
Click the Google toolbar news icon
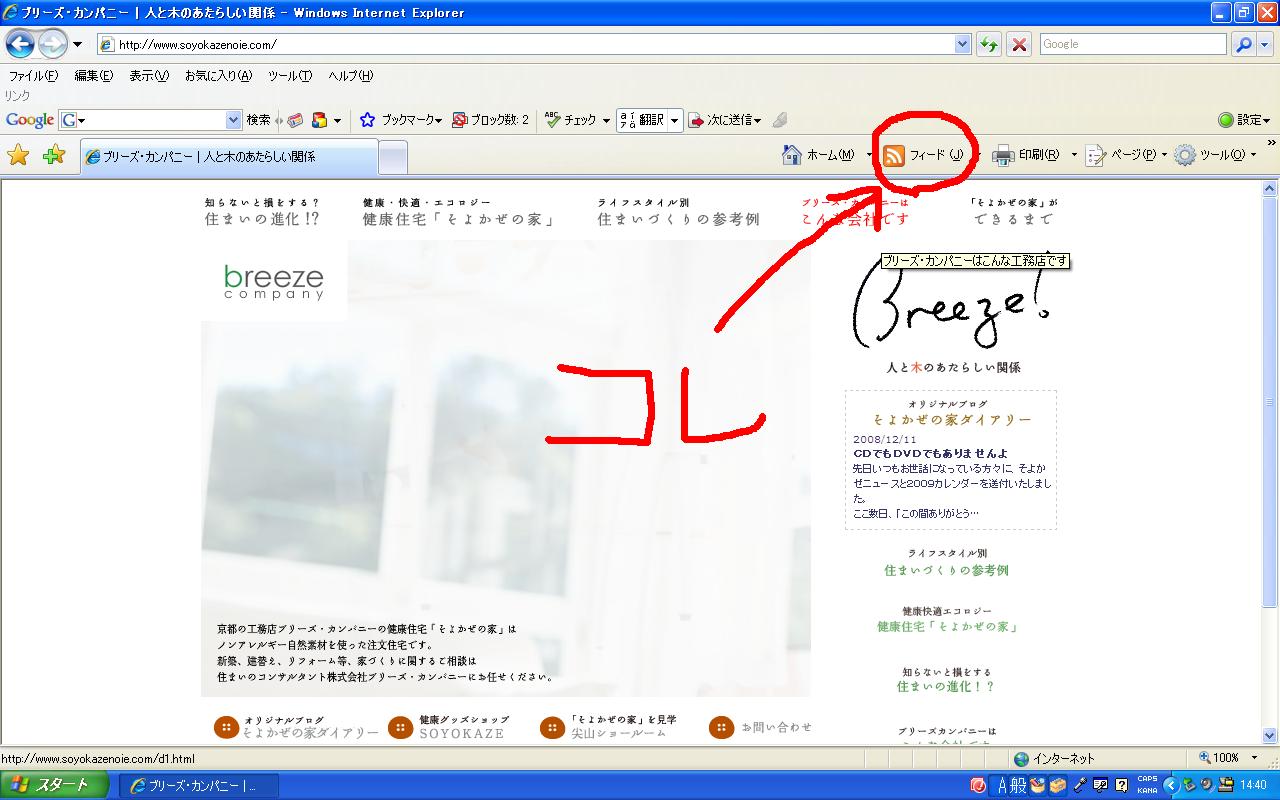click(x=295, y=120)
